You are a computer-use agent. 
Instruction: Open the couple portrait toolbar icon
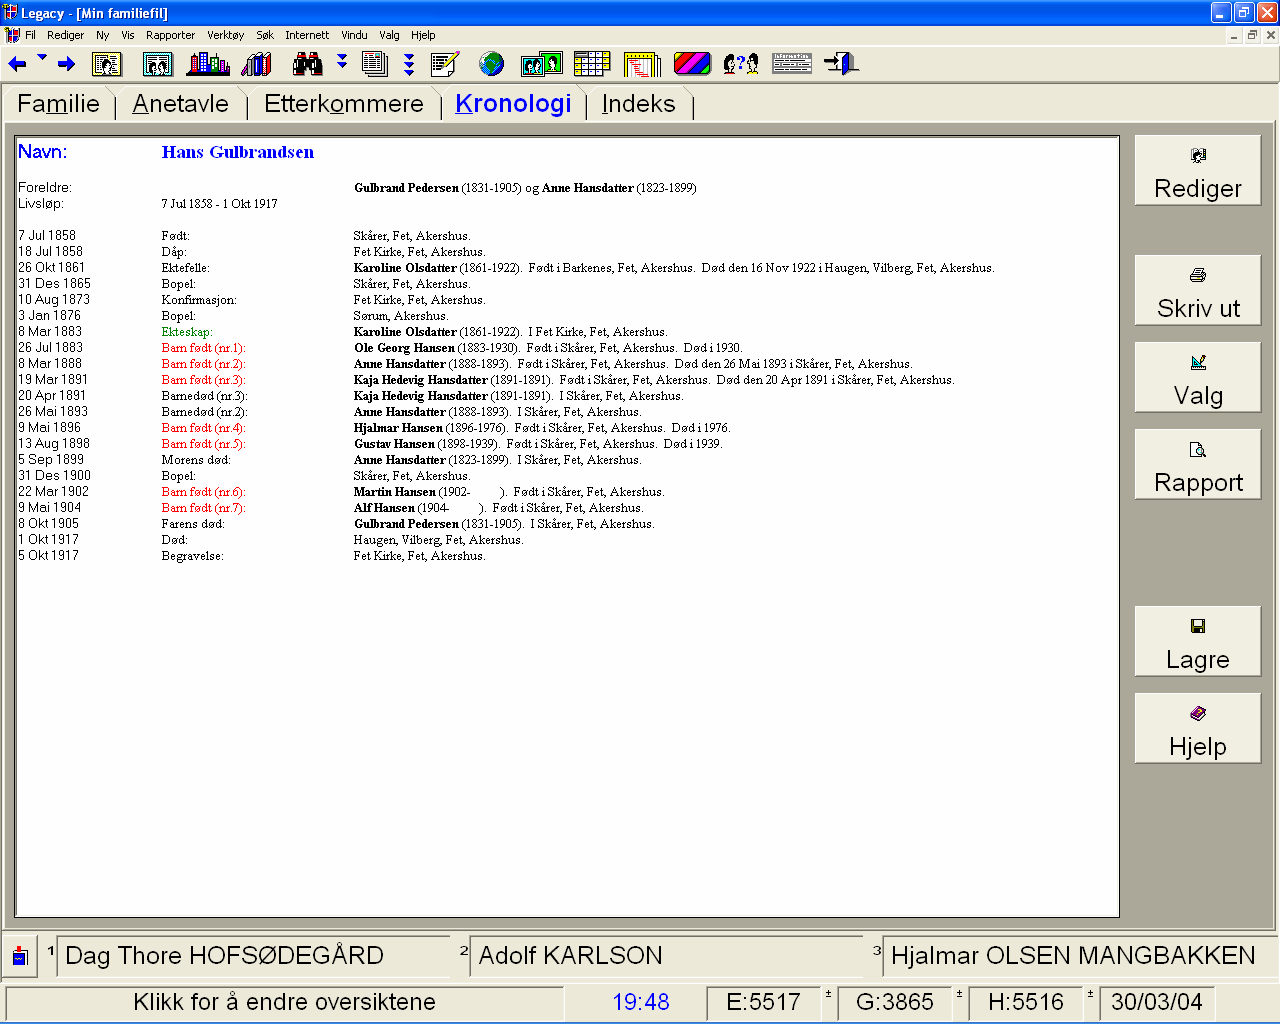(158, 65)
